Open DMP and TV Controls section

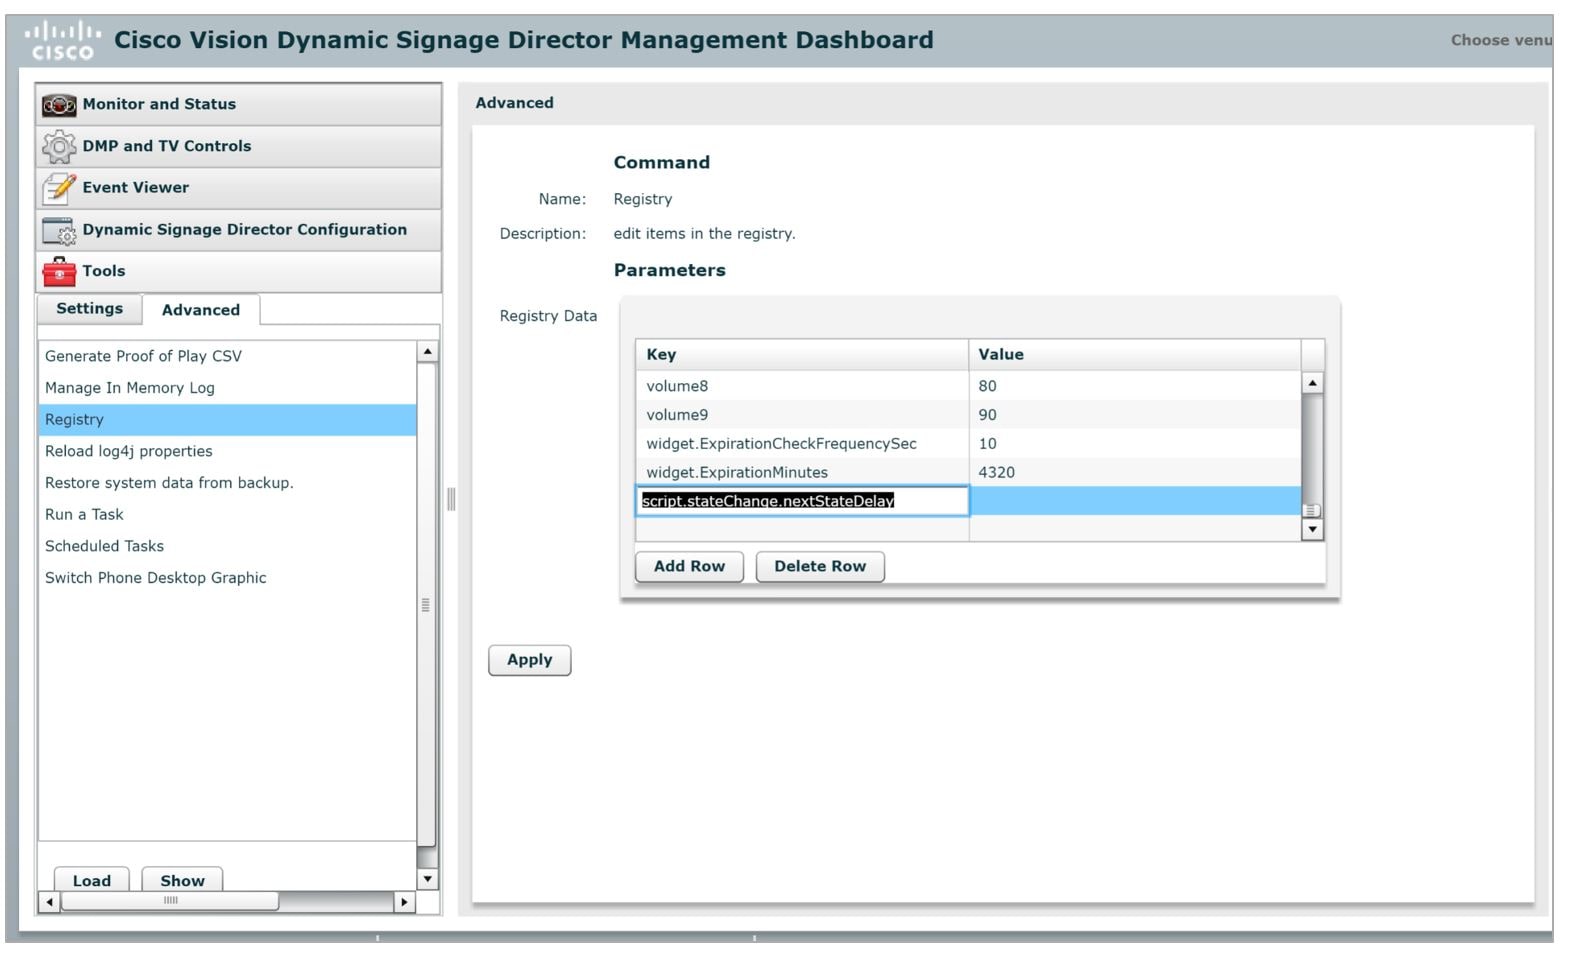pyautogui.click(x=239, y=146)
